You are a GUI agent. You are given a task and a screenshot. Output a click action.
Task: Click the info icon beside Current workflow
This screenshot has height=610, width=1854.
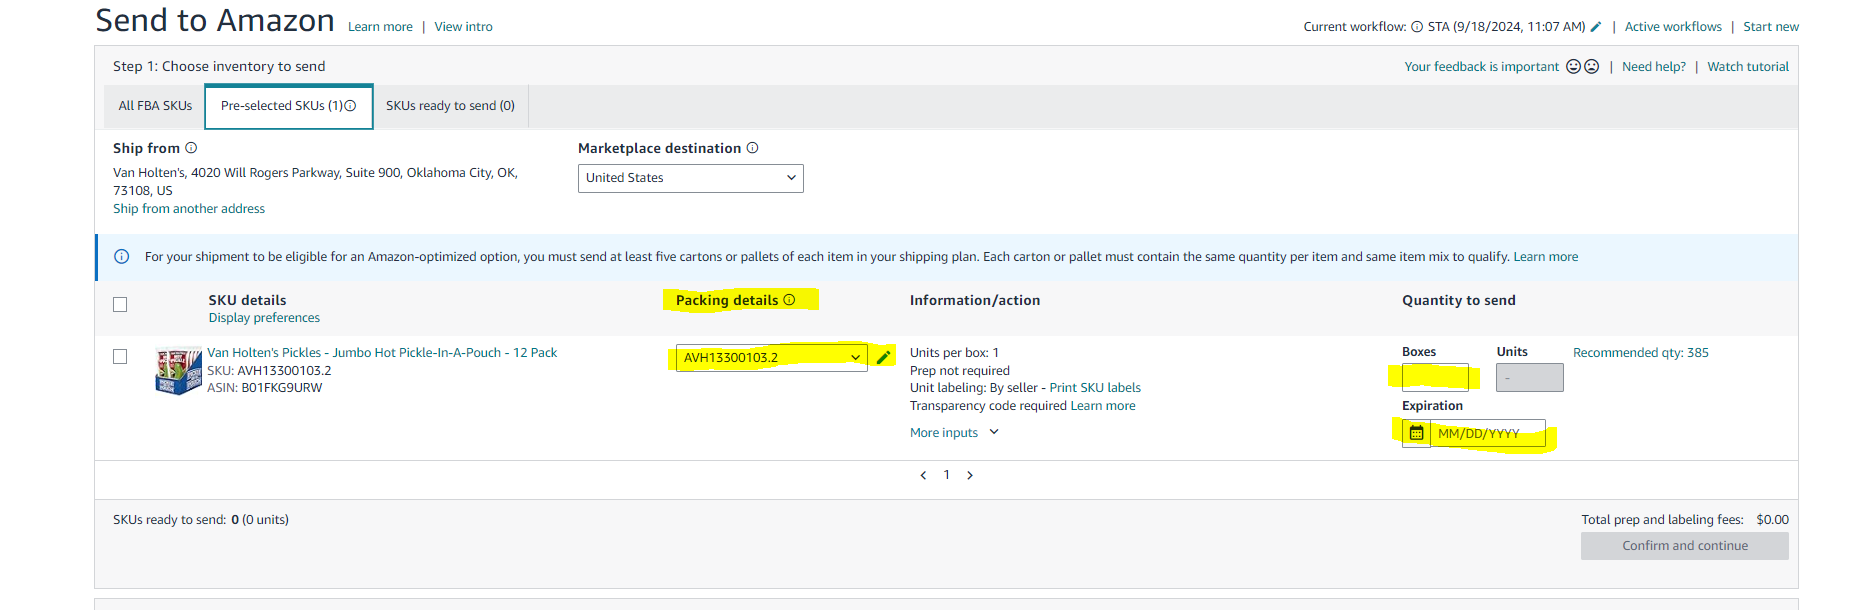pyautogui.click(x=1417, y=27)
